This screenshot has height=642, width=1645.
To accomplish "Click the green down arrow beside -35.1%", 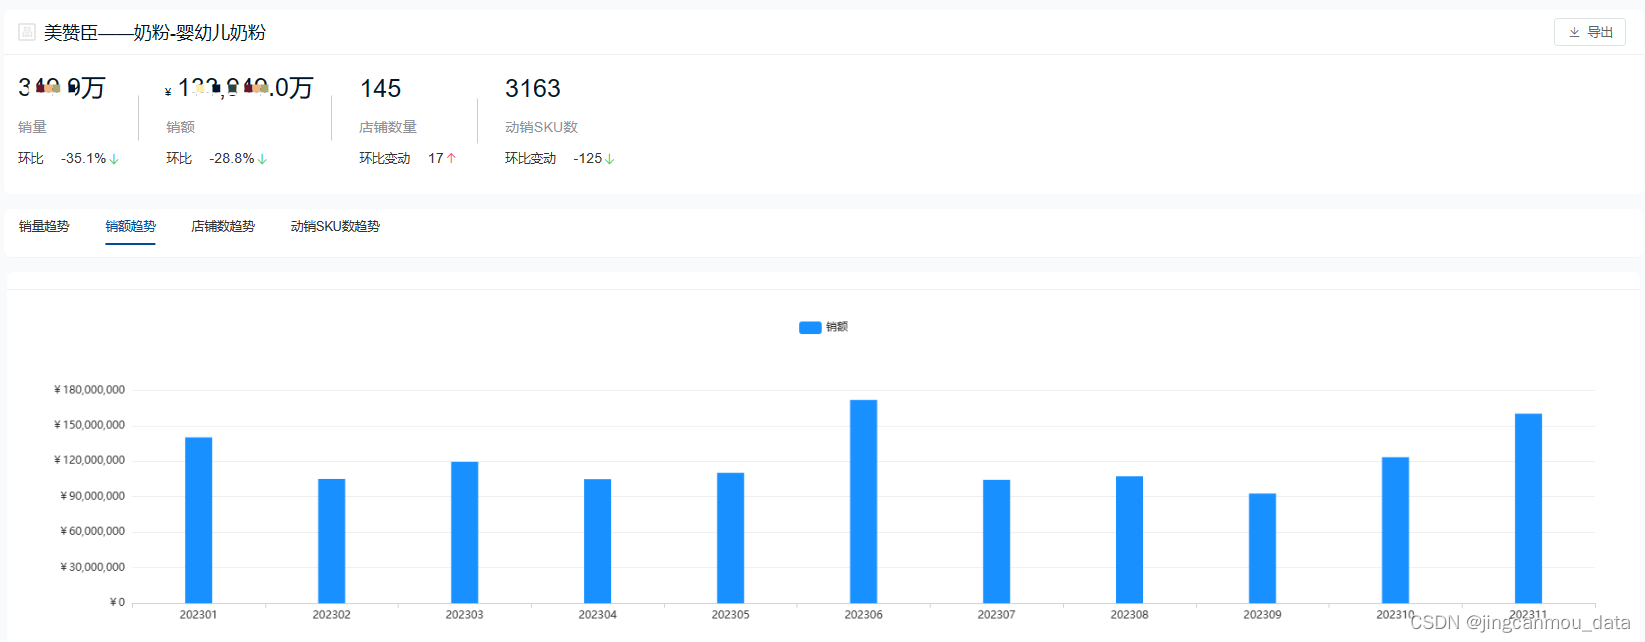I will click(x=114, y=159).
